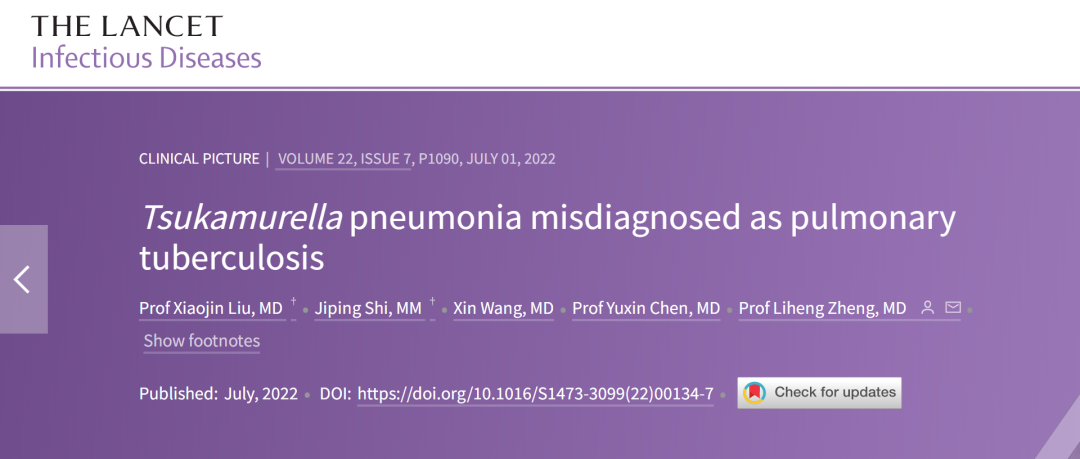
Task: Click the author profile person icon
Action: point(928,308)
